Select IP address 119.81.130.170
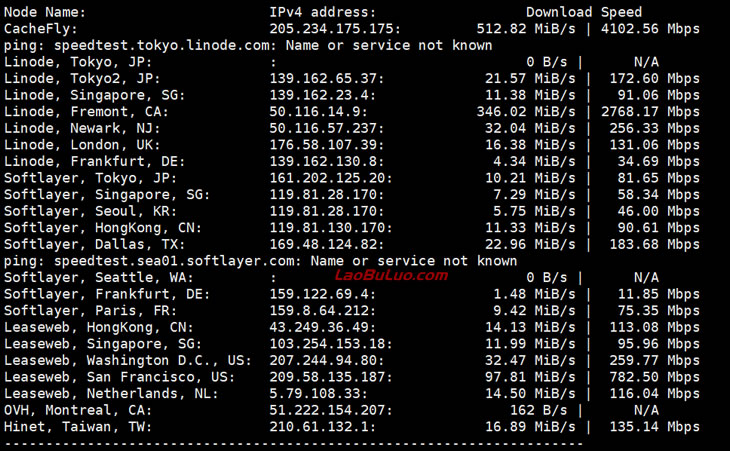Viewport: 730px width, 451px height. [331, 228]
